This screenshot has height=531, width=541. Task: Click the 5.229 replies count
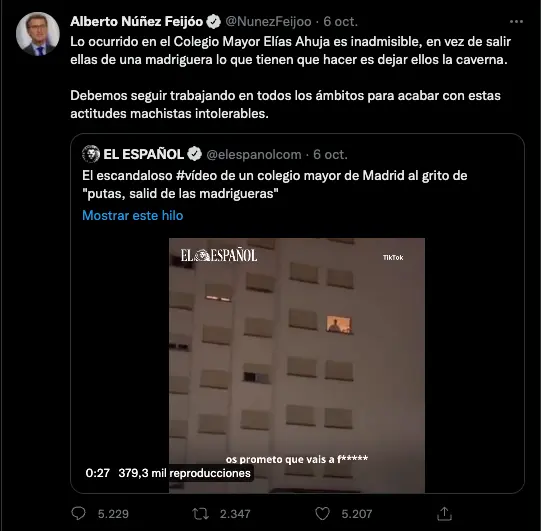[113, 514]
